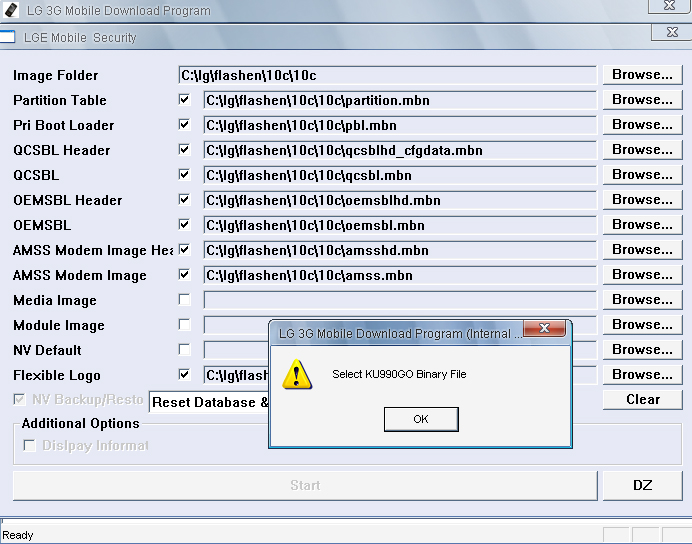
Task: Click OK in the warning dialog
Action: tap(421, 419)
